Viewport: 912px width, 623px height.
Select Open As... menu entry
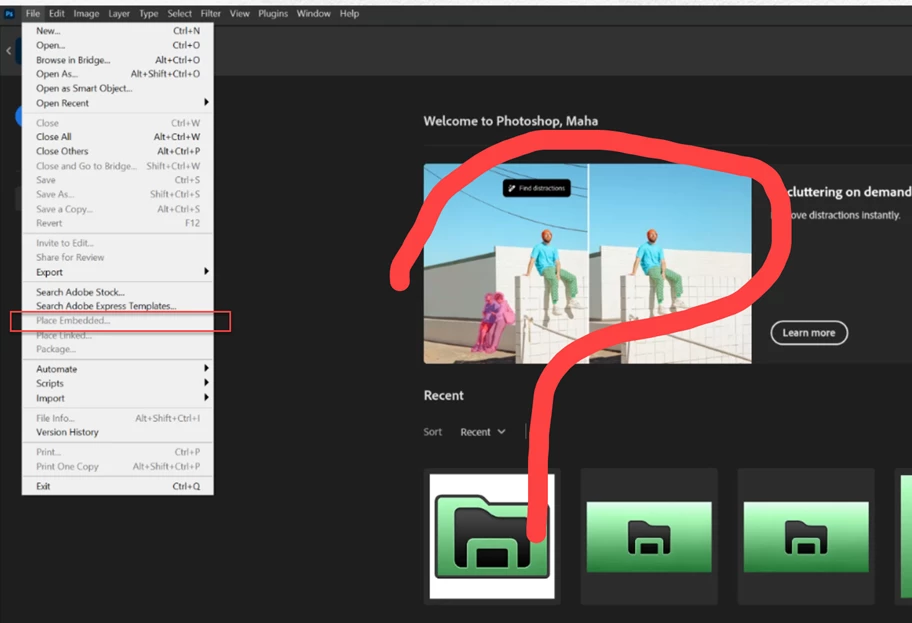117,74
